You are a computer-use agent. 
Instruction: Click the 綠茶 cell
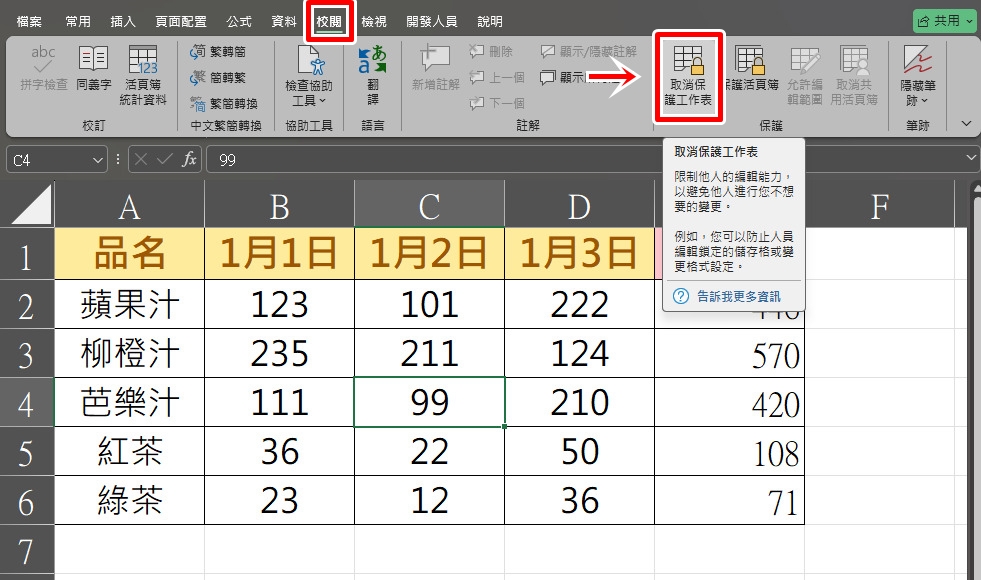(130, 500)
